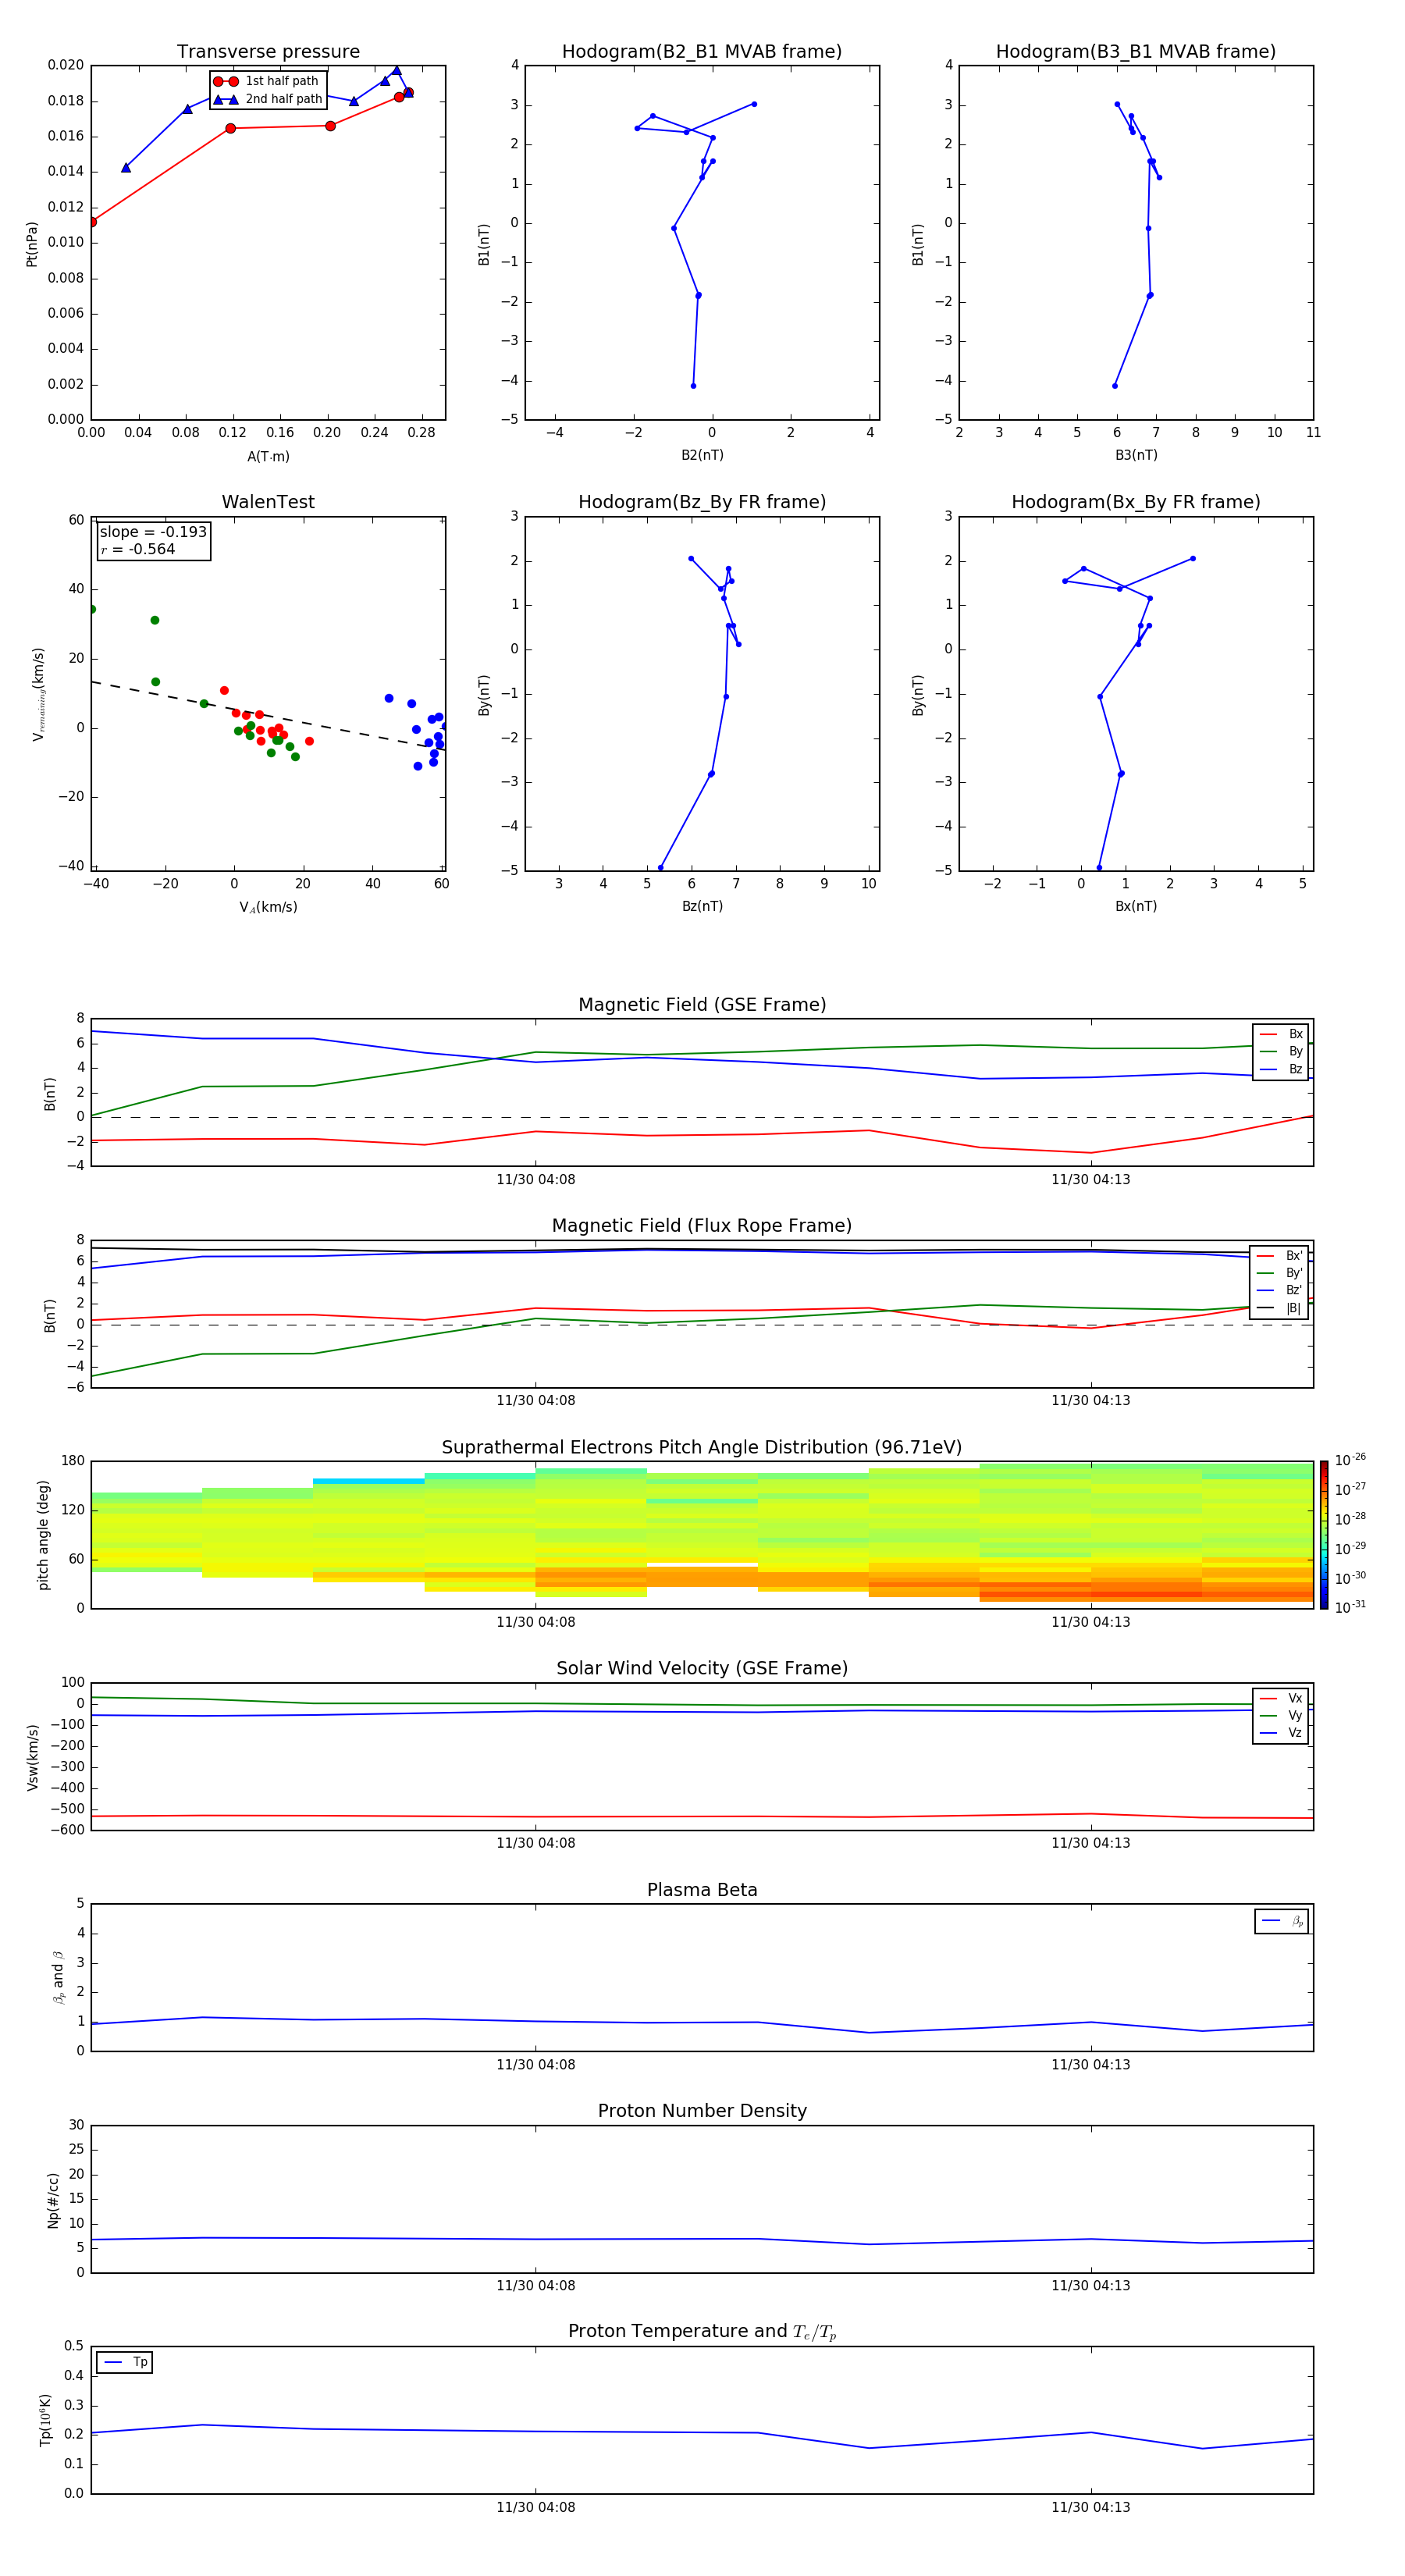The image size is (1405, 2576).
Task: Click the dashed fit line in WalenTest plot
Action: (x=268, y=715)
